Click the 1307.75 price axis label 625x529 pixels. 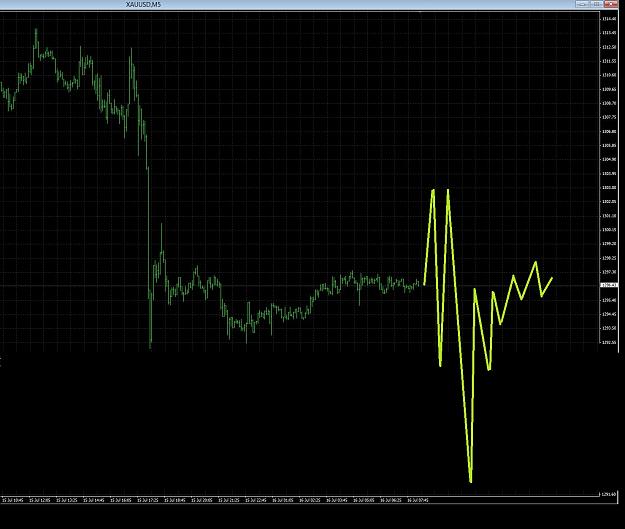[609, 117]
